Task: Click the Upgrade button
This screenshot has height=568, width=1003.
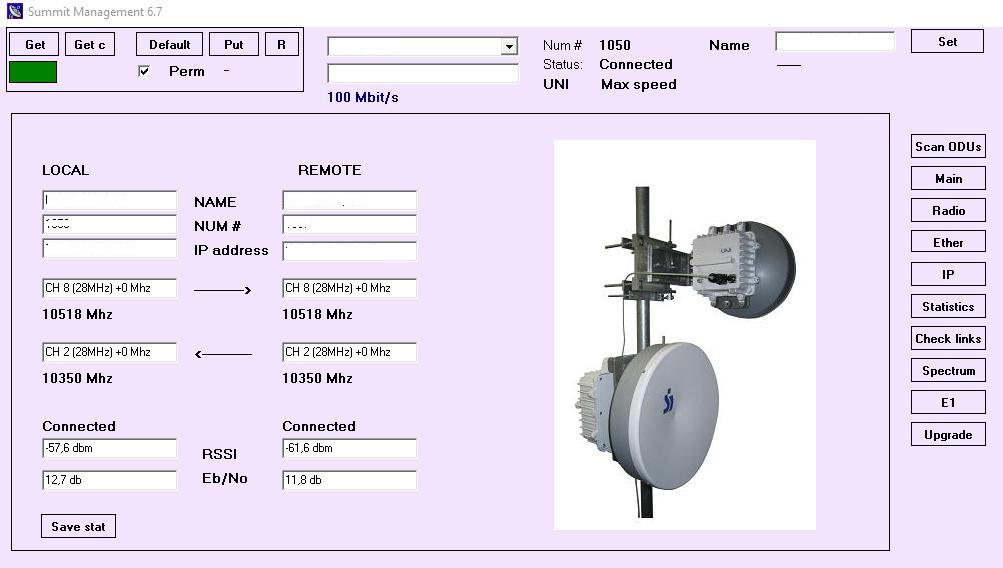Action: 948,434
